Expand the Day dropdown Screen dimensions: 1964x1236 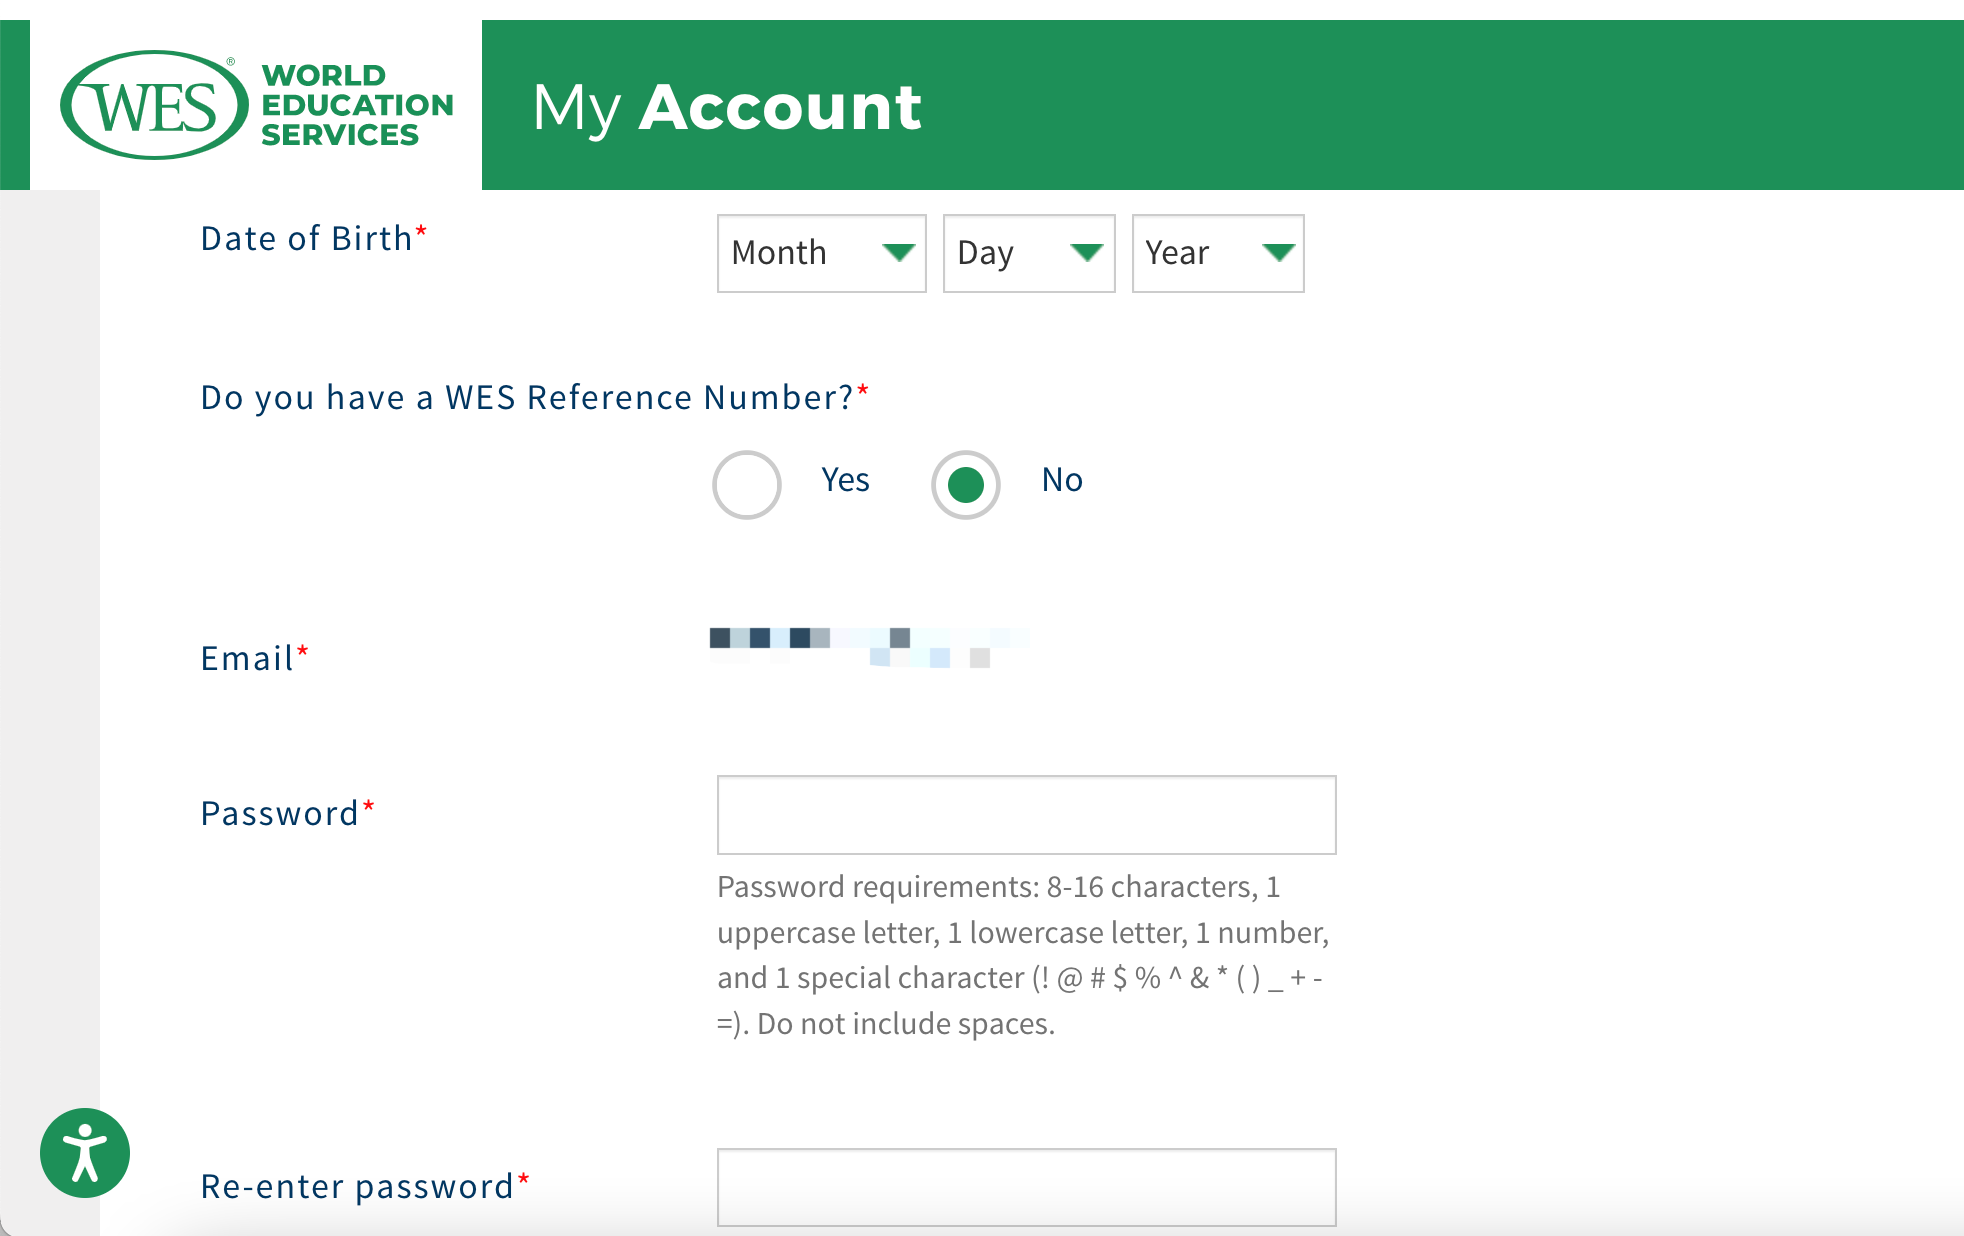pos(1028,253)
